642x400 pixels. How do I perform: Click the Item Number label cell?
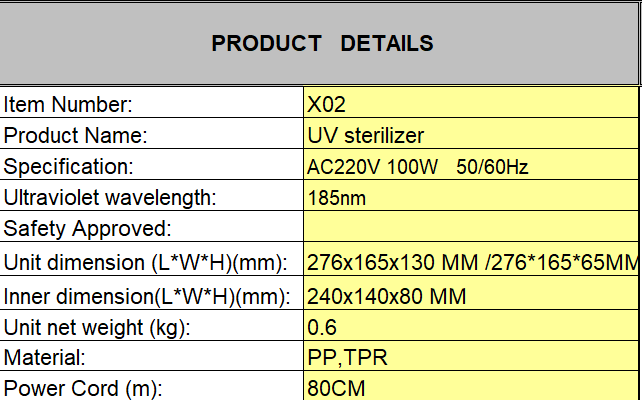pos(151,103)
